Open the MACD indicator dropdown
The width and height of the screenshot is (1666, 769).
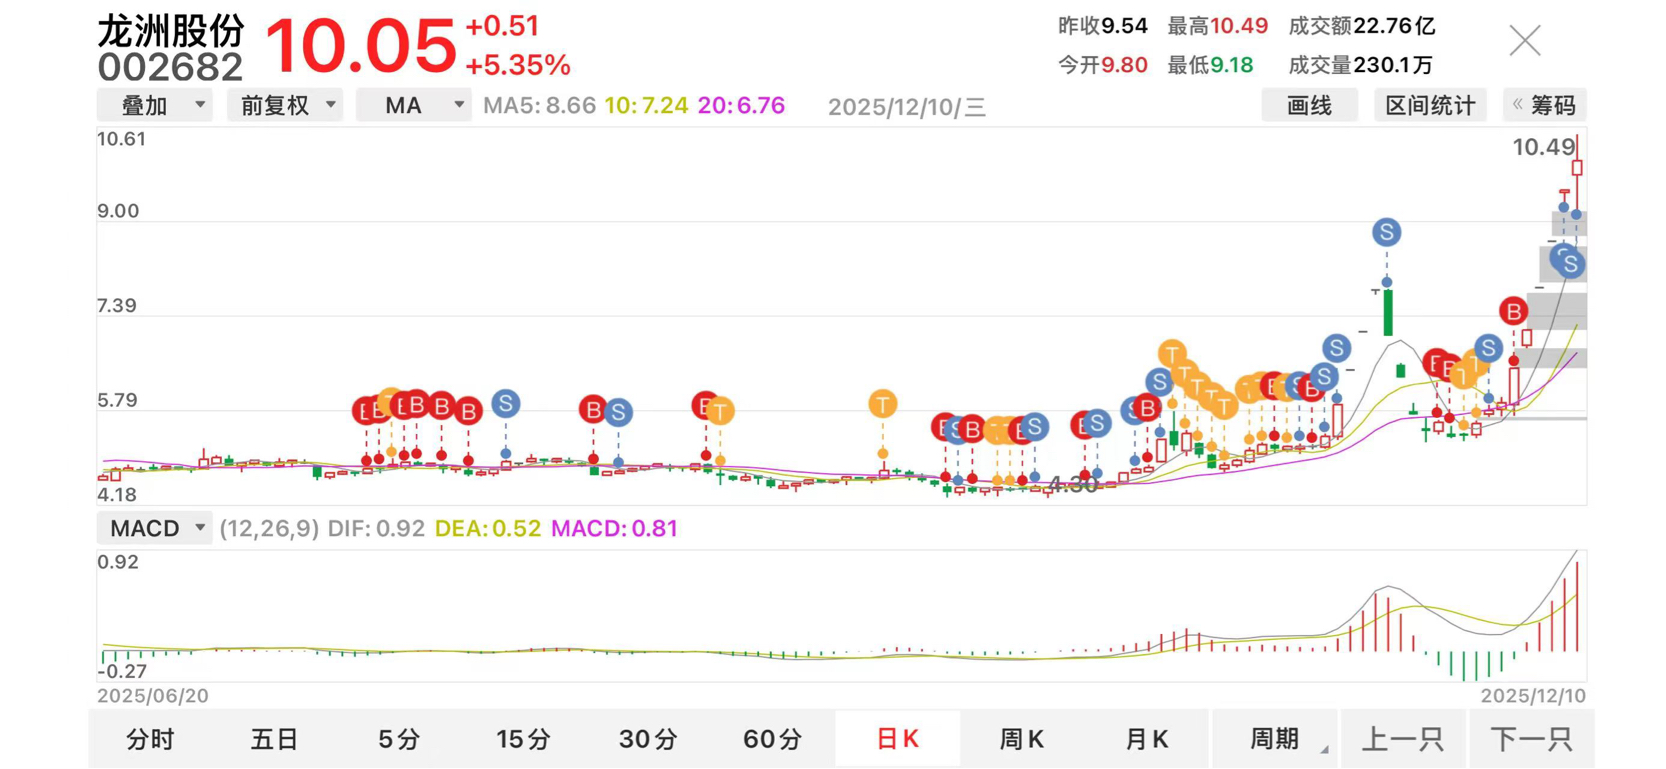[154, 528]
